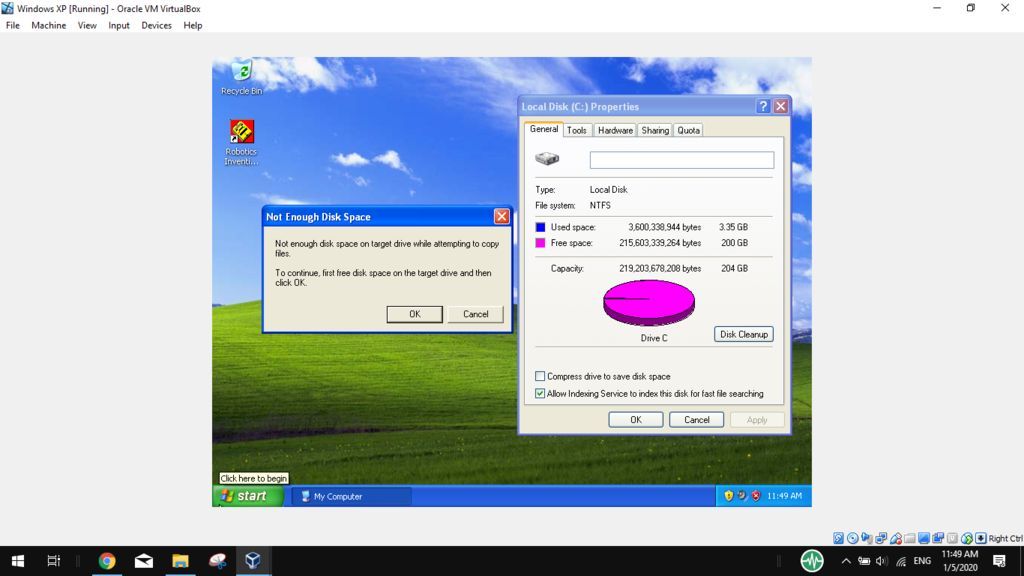Click VirtualBox audio status icon
Screen dimensions: 1024x576
[867, 538]
